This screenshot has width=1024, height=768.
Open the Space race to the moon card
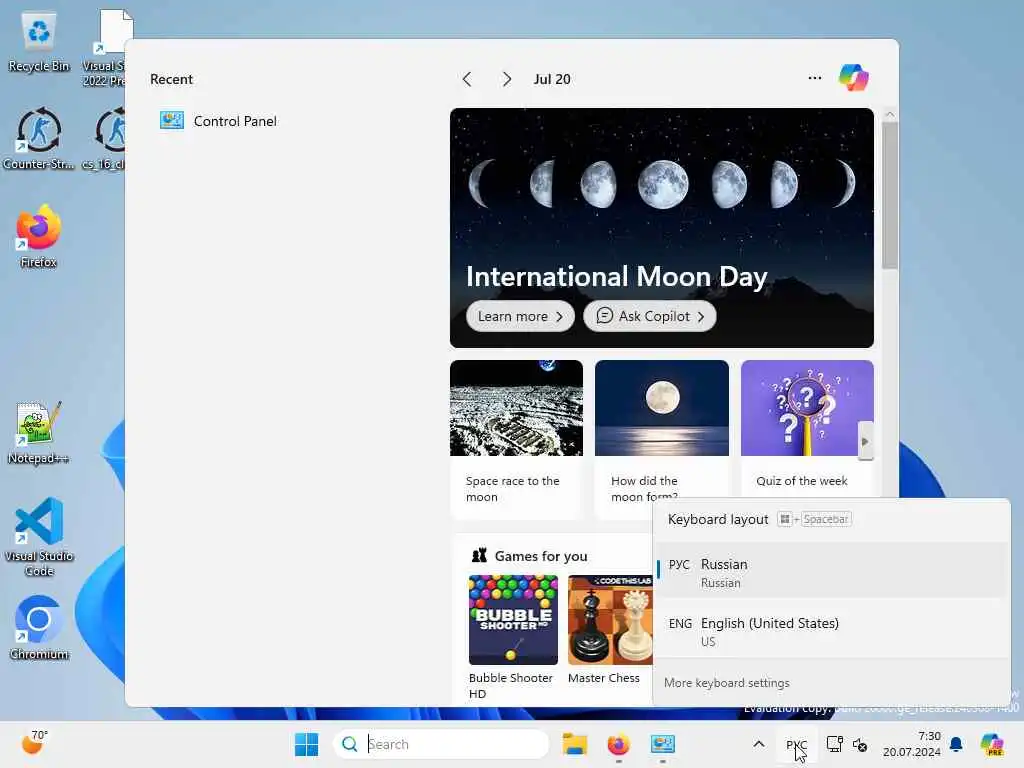tap(516, 438)
